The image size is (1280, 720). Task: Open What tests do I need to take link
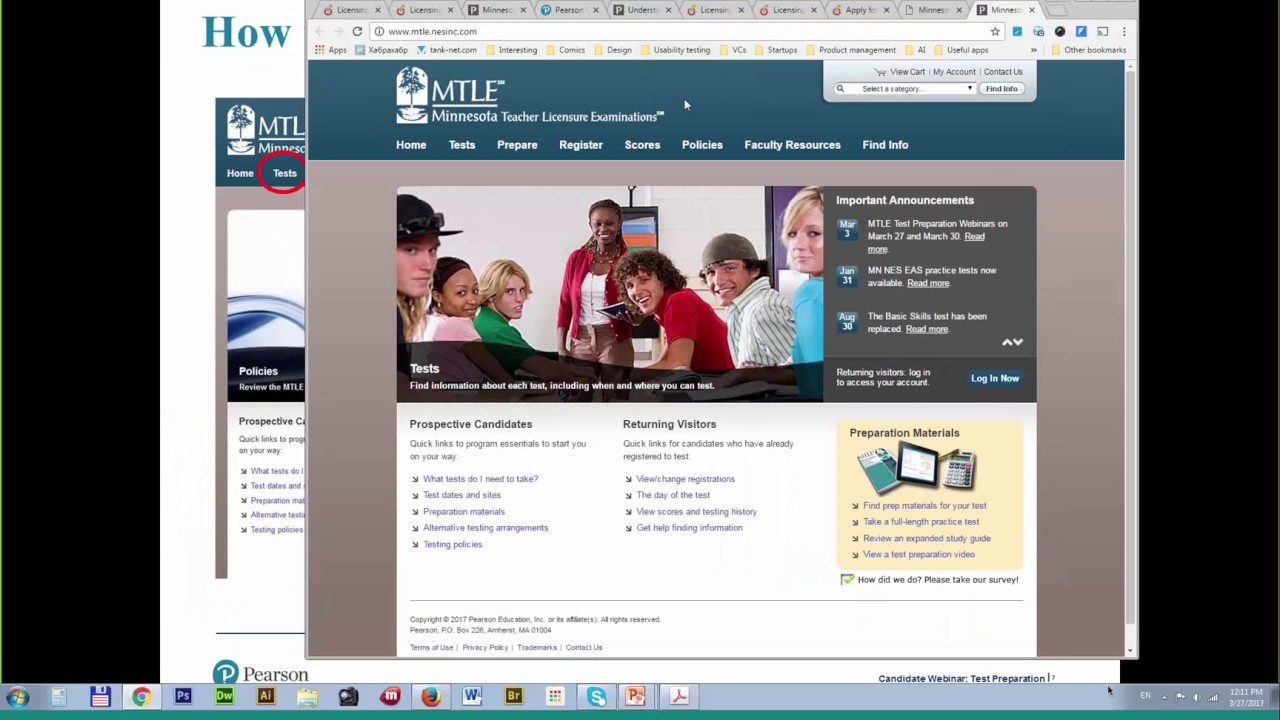(x=480, y=479)
